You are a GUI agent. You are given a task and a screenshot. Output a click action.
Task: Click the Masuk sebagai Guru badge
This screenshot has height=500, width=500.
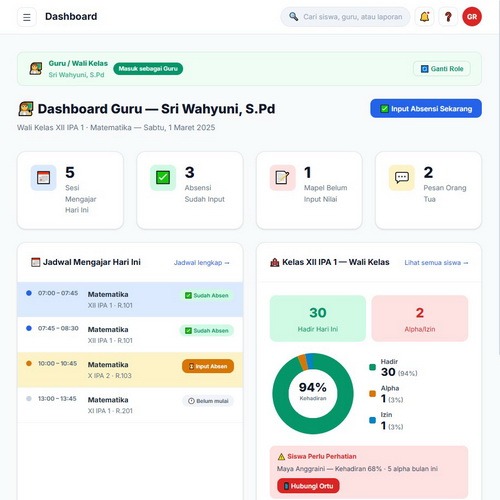click(x=148, y=69)
